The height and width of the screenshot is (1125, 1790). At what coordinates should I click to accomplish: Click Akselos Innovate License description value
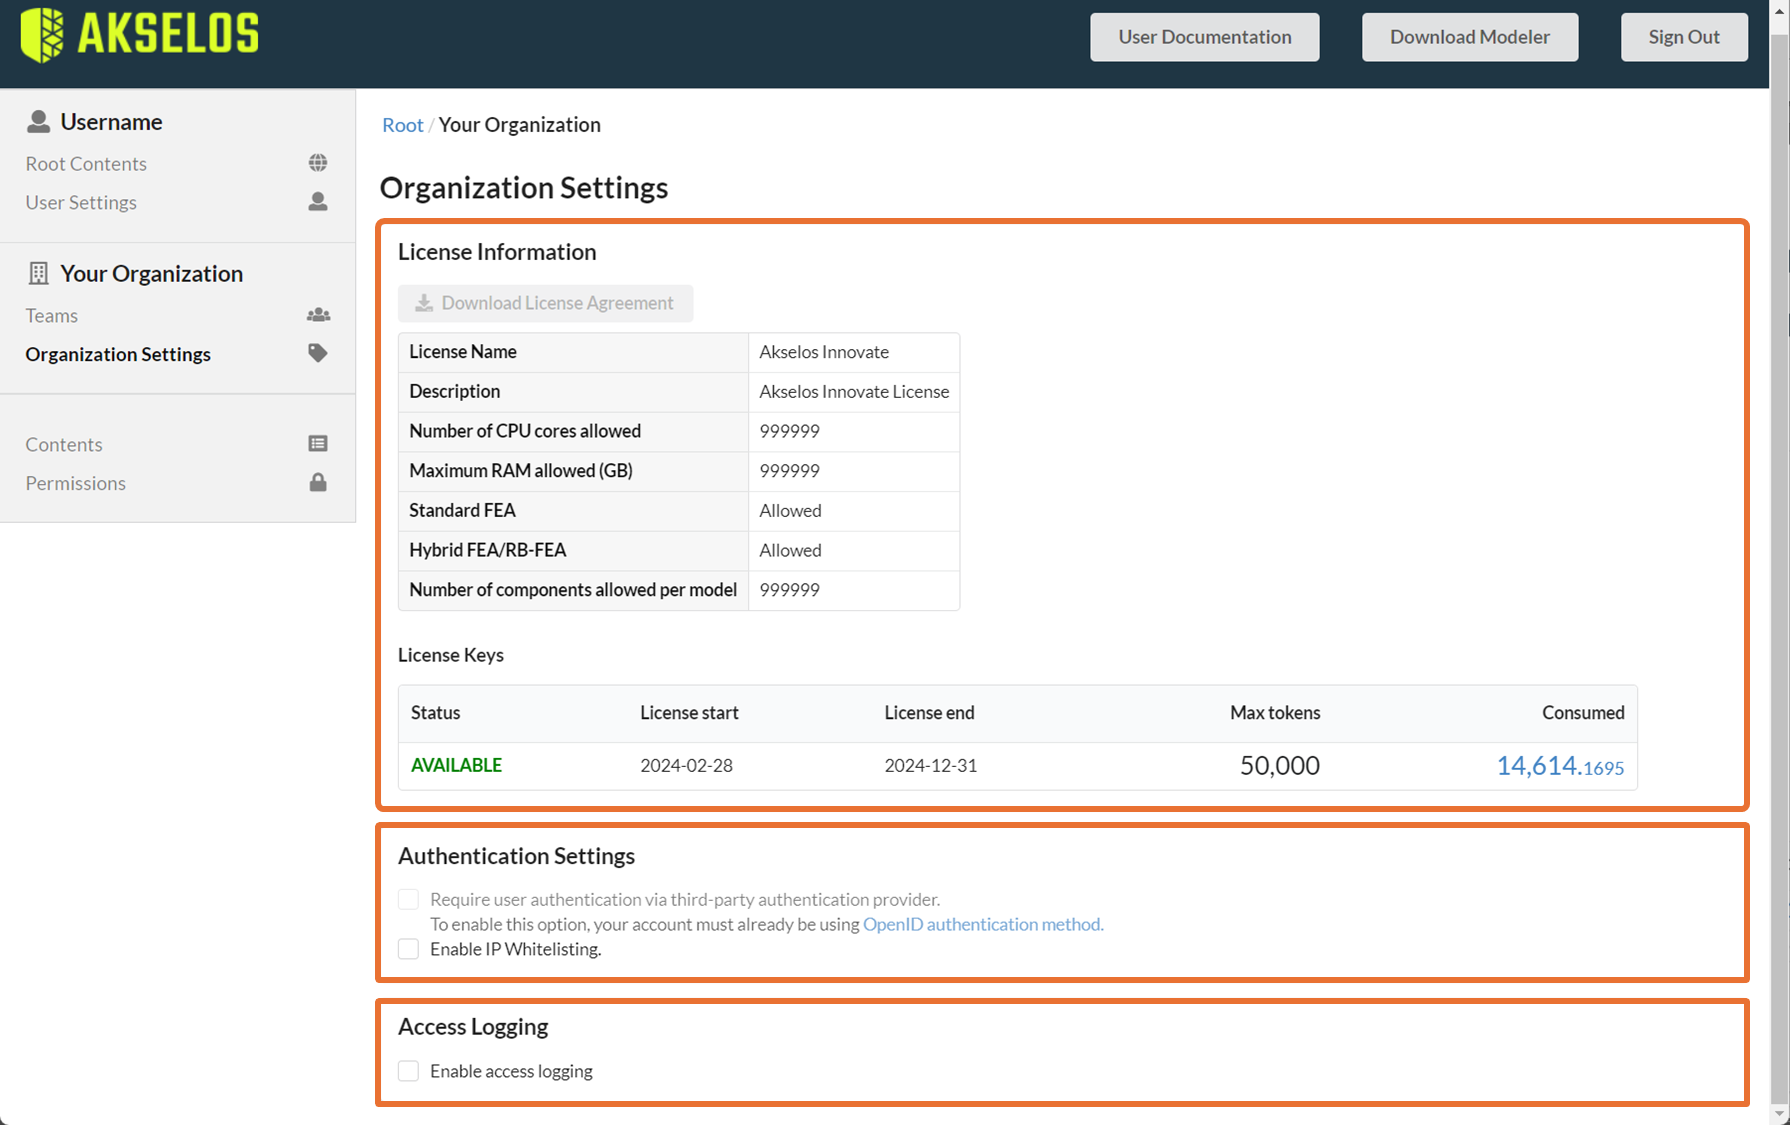coord(854,392)
